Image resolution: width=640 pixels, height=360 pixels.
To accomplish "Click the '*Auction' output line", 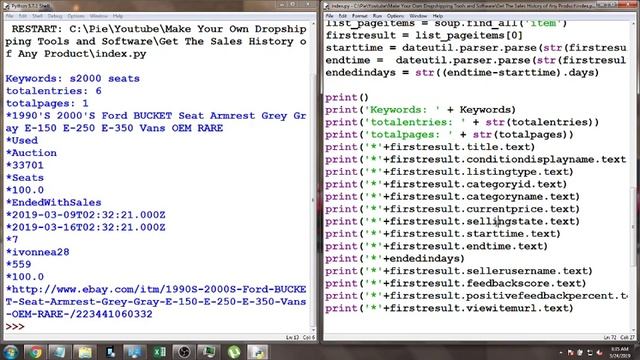I will tap(31, 153).
